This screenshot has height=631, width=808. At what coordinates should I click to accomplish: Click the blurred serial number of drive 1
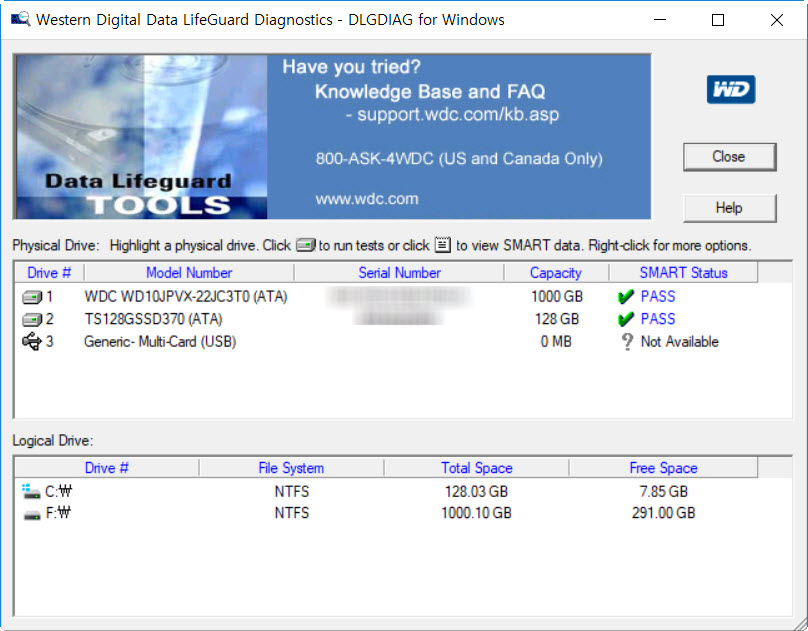[x=399, y=297]
